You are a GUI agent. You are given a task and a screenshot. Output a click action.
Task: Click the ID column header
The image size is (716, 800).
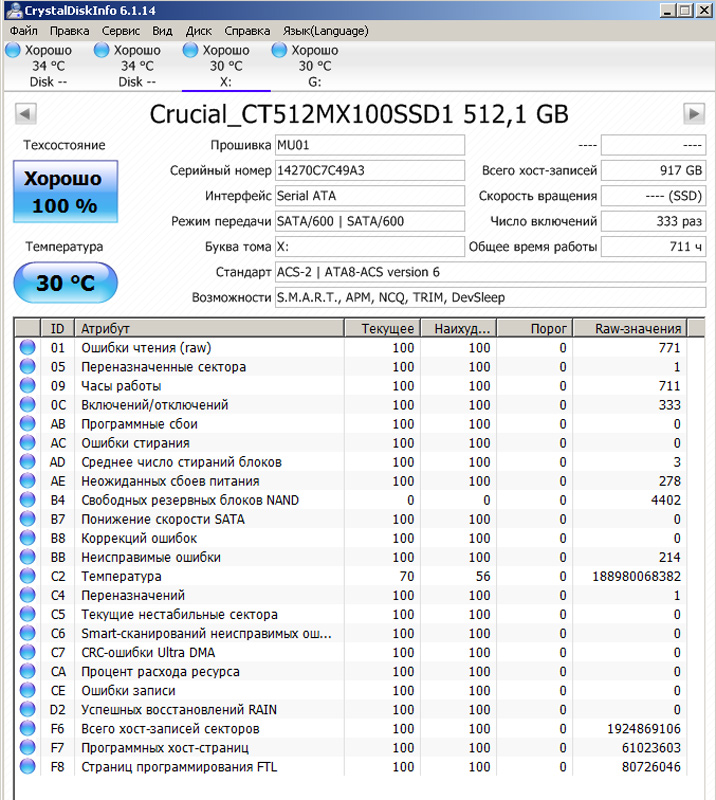[x=57, y=328]
